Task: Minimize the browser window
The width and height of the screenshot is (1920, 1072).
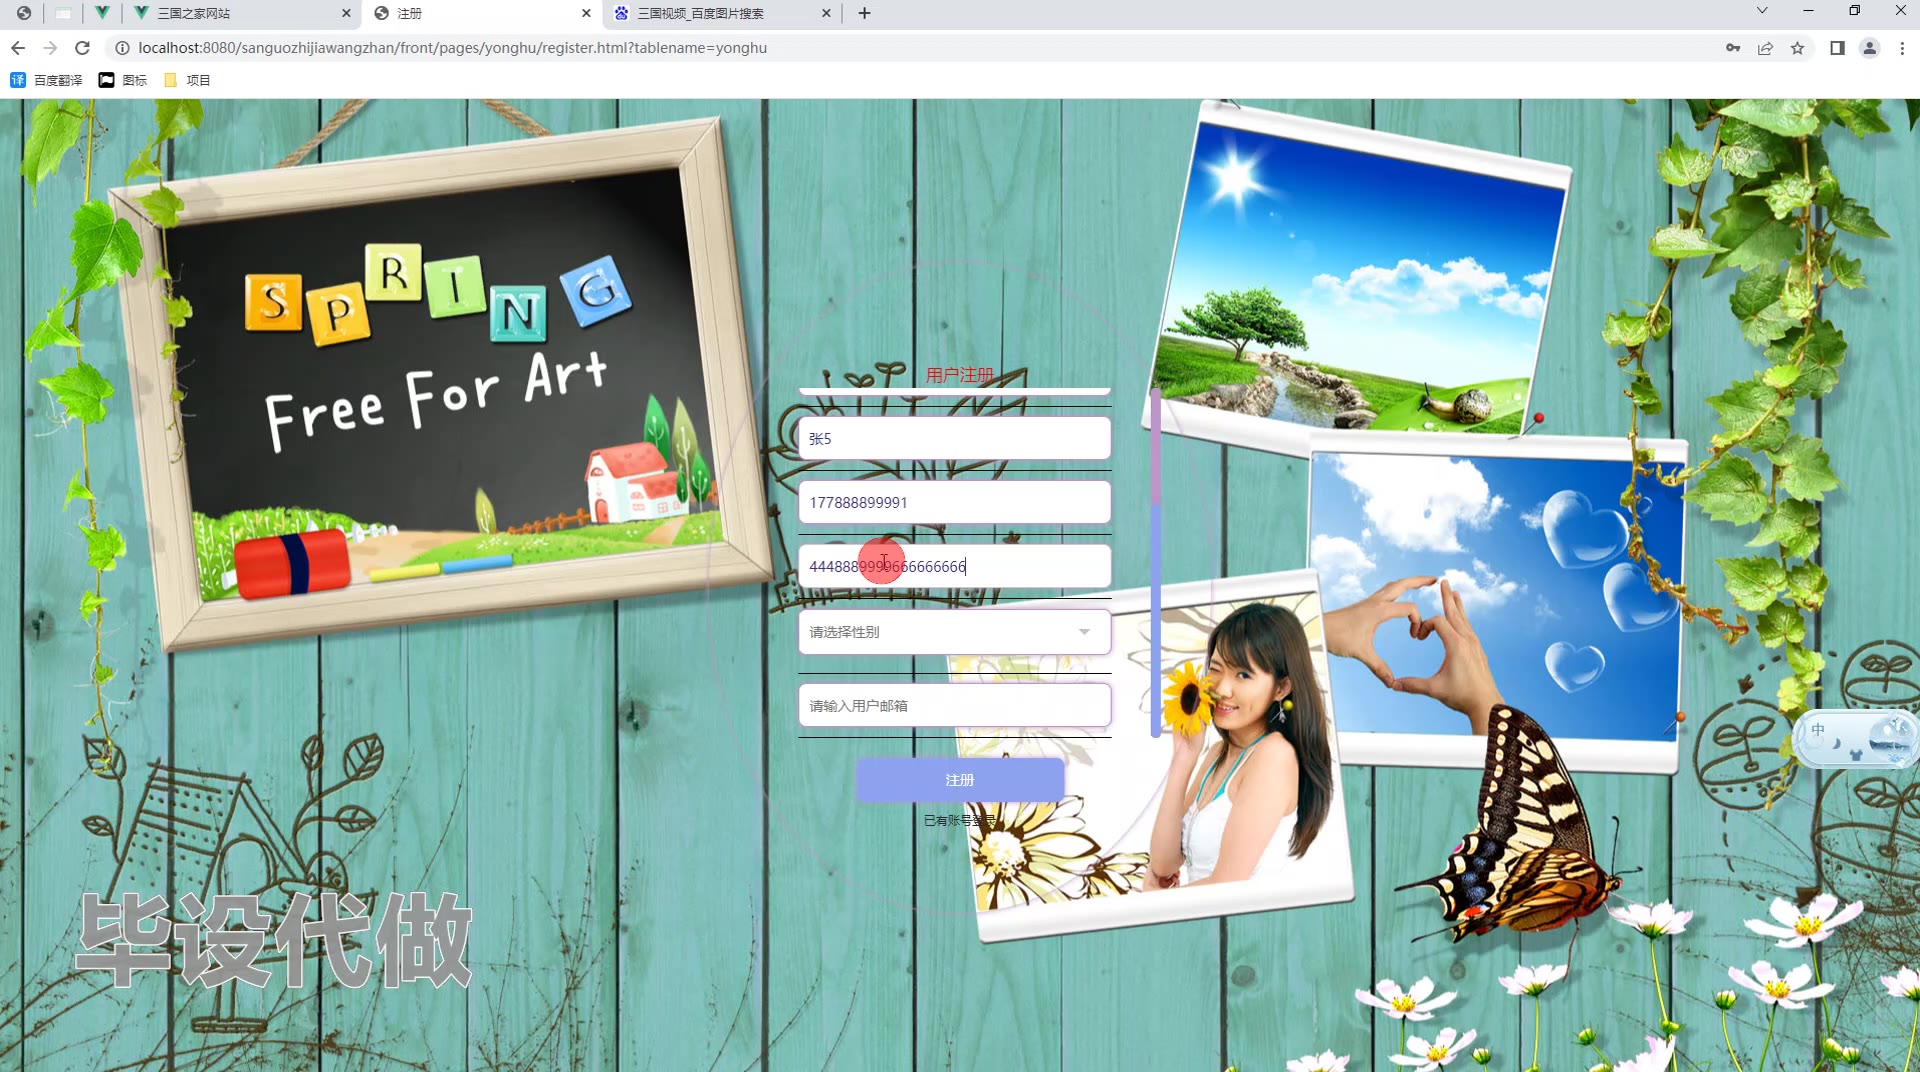Action: click(1808, 11)
